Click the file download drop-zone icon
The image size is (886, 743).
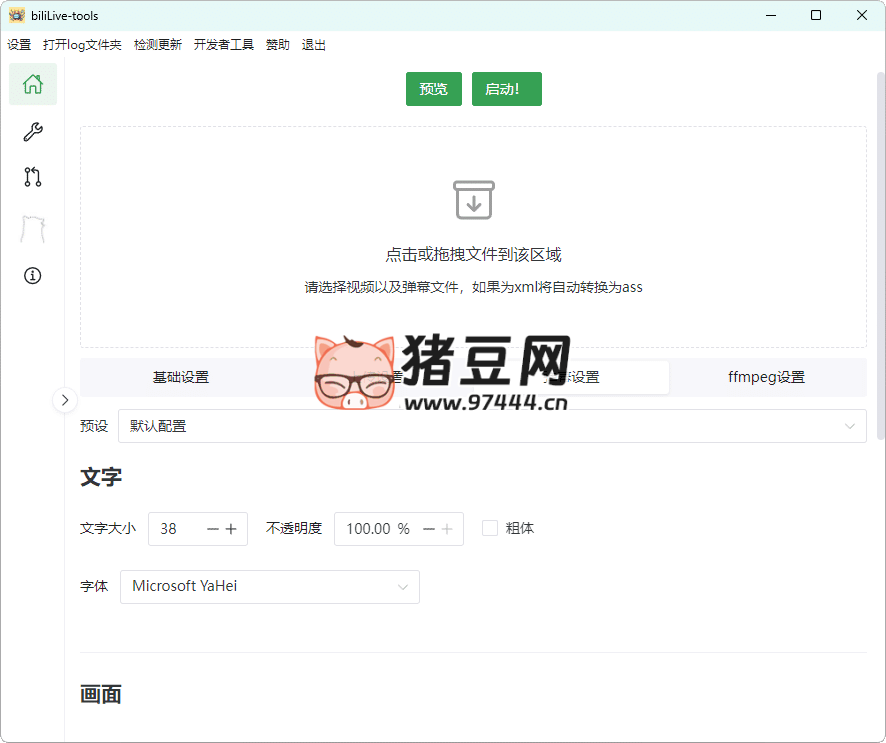(x=473, y=199)
